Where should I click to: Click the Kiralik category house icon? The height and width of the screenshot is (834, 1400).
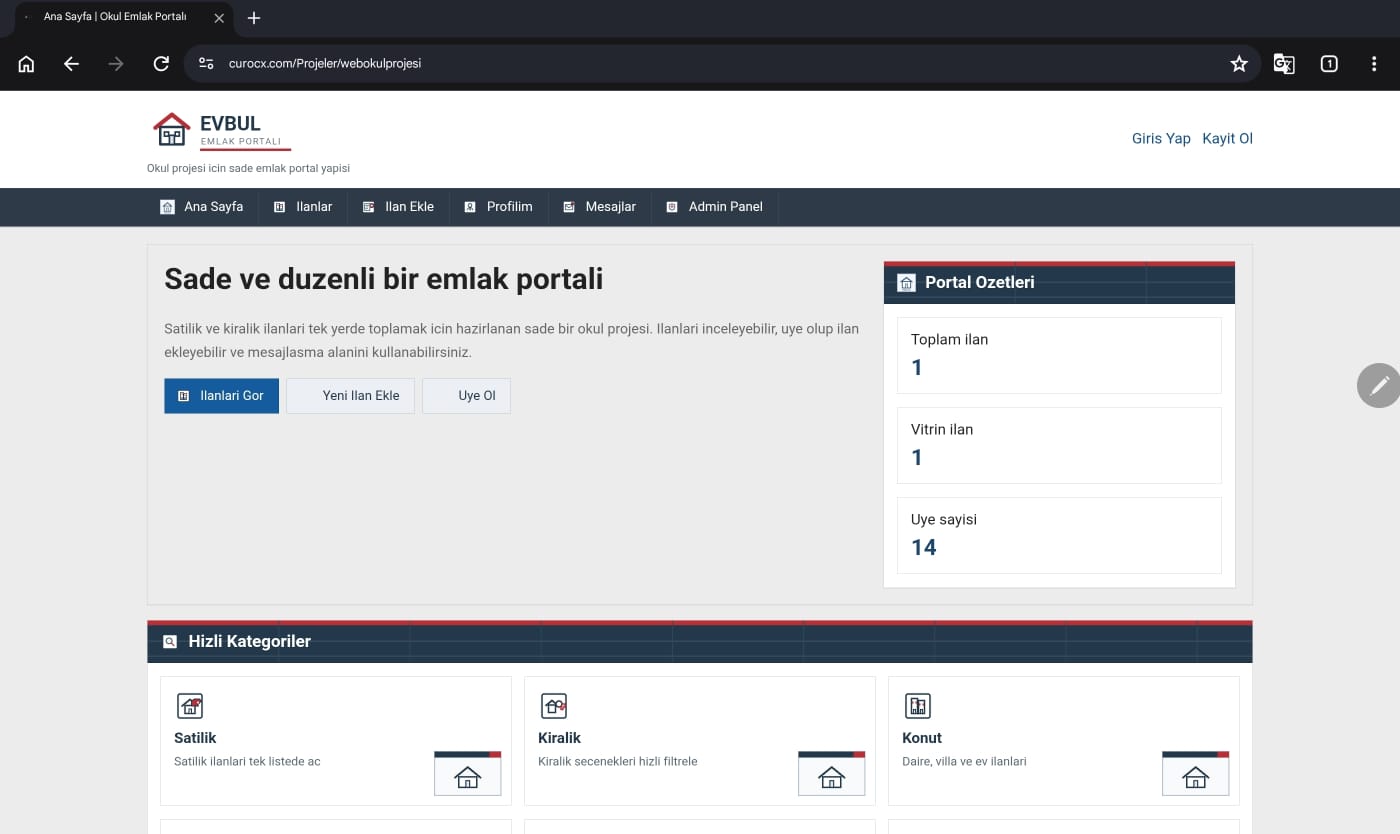pyautogui.click(x=553, y=706)
